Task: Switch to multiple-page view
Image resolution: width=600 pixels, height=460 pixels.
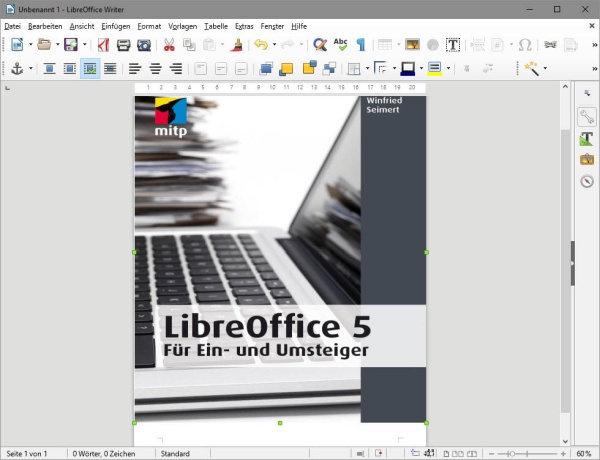Action: pyautogui.click(x=458, y=454)
